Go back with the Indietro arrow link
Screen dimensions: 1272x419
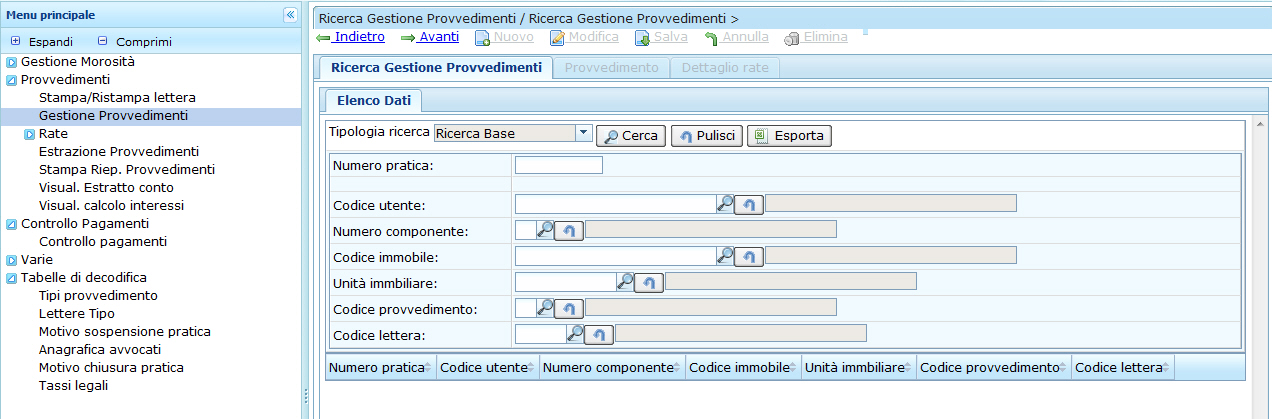tap(350, 37)
